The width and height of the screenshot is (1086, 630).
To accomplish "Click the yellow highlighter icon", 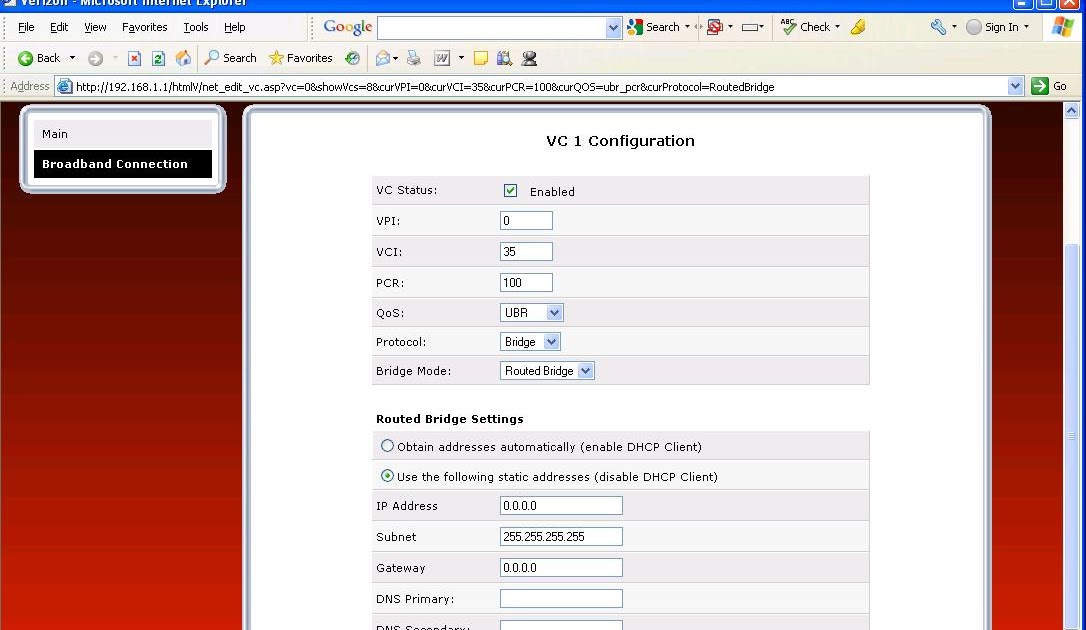I will 858,27.
